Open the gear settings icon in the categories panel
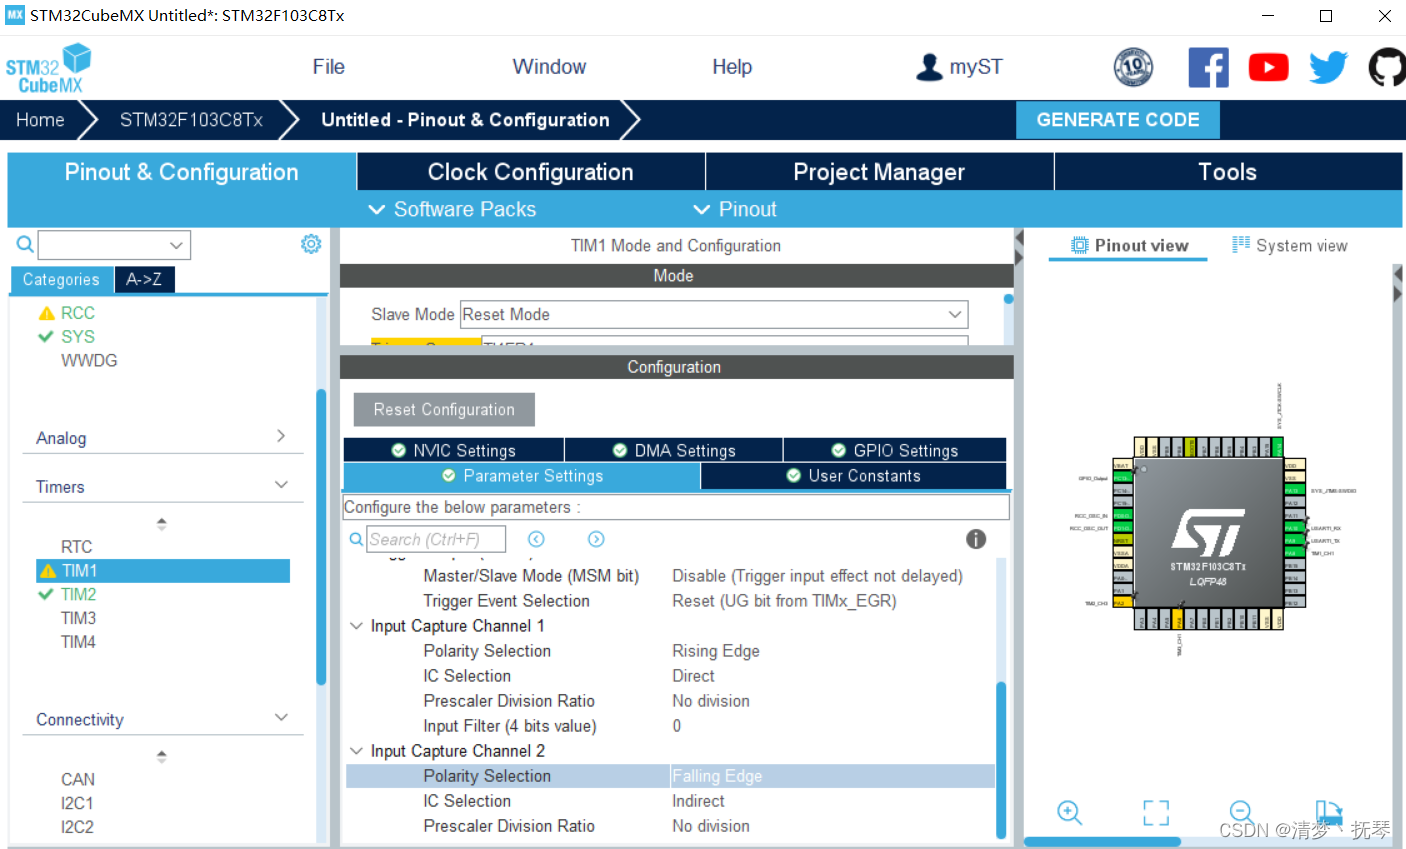Screen dimensions: 1406x849 [x=311, y=244]
